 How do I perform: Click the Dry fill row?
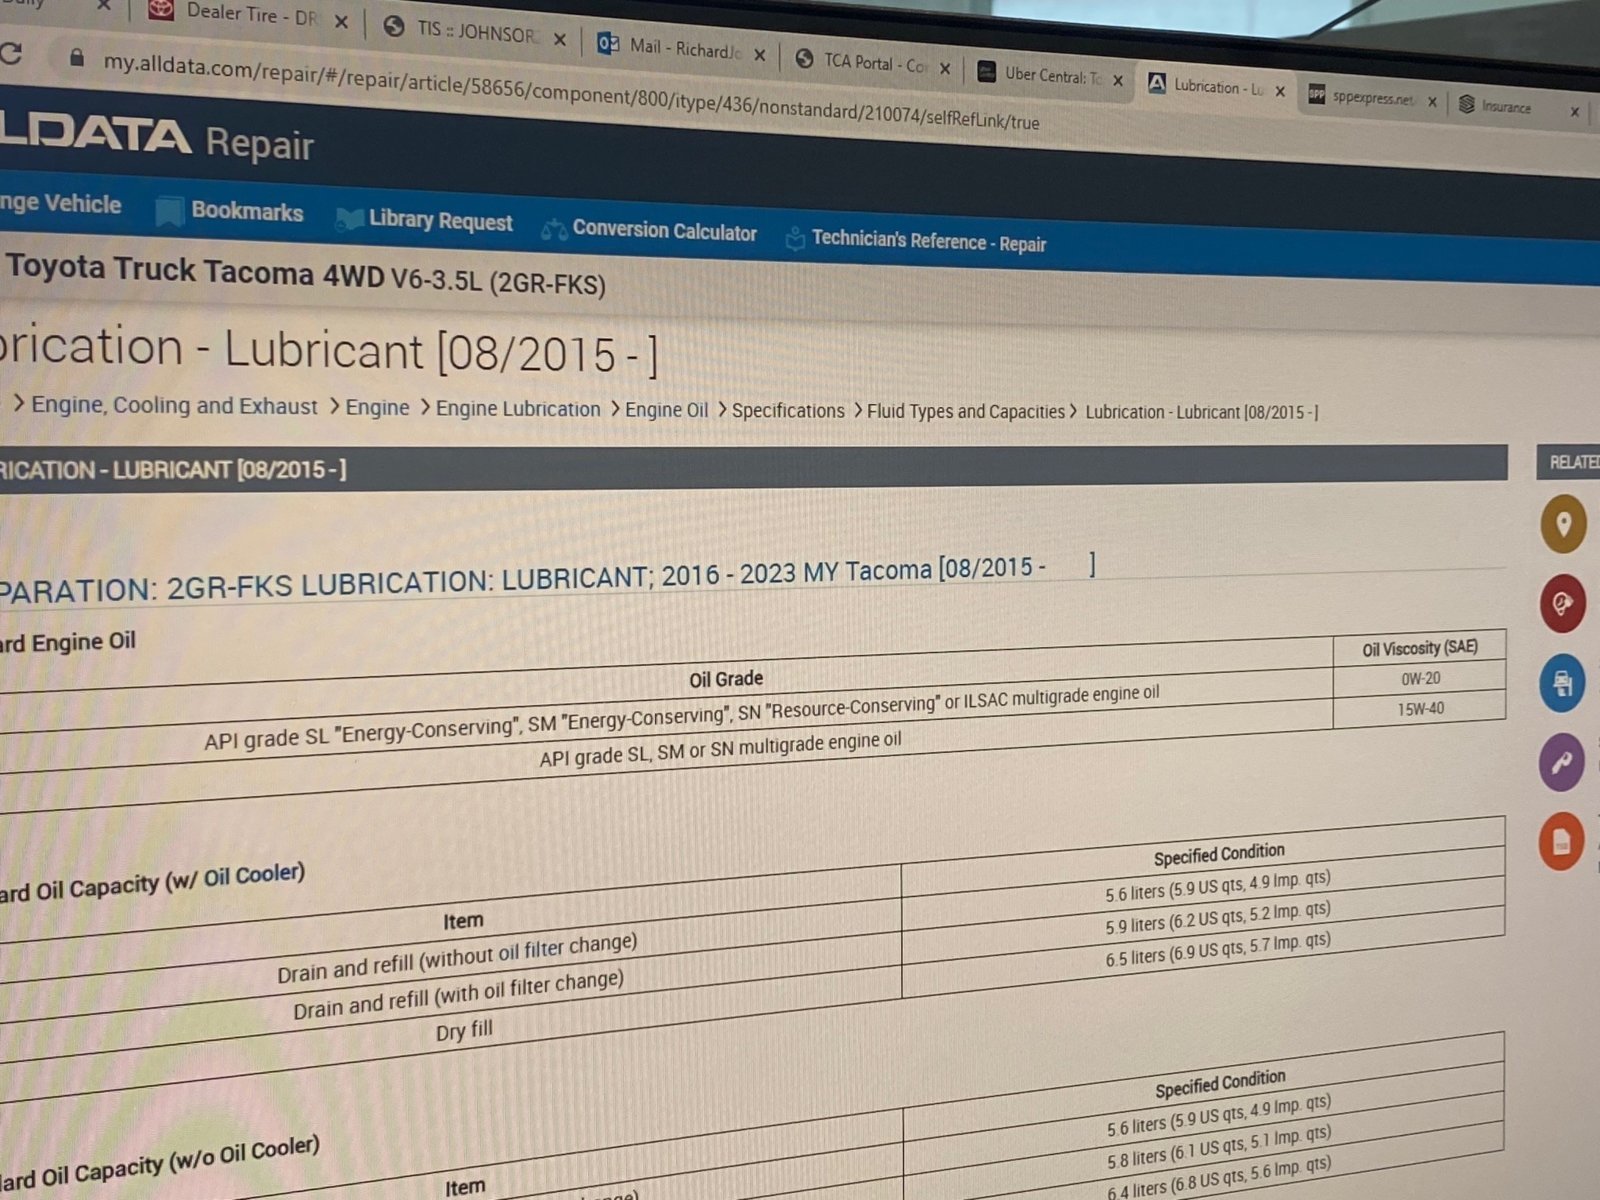[464, 1030]
